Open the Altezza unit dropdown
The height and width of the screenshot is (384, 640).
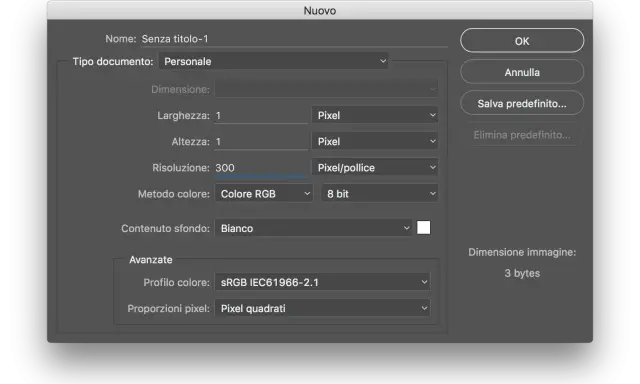tap(375, 142)
